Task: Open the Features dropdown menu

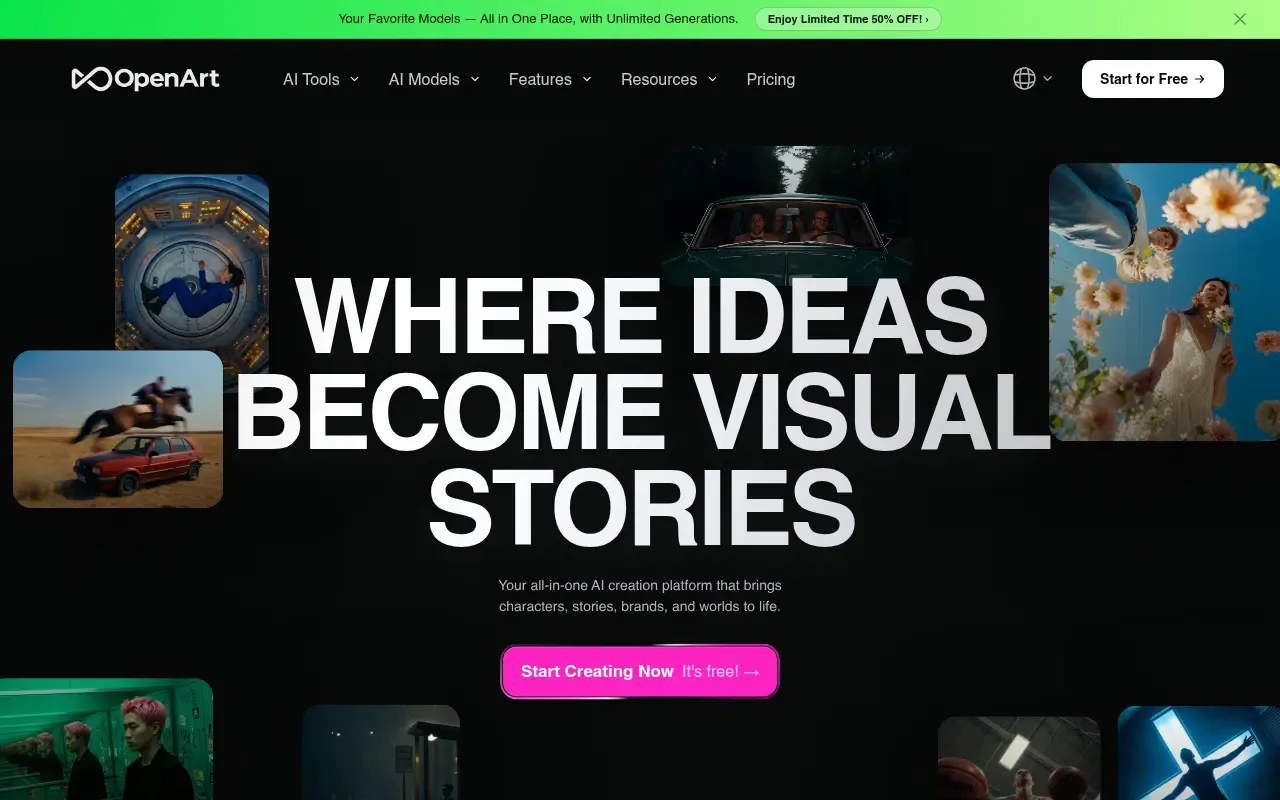Action: (x=550, y=79)
